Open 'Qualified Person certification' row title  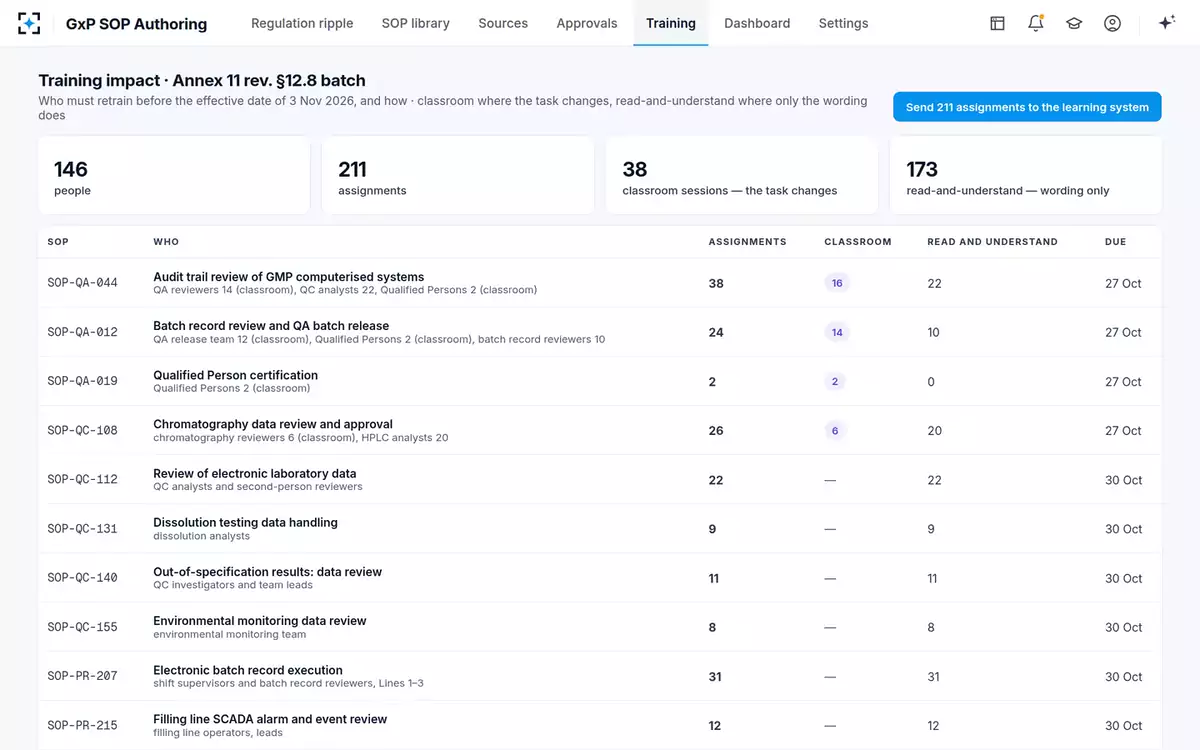(235, 375)
